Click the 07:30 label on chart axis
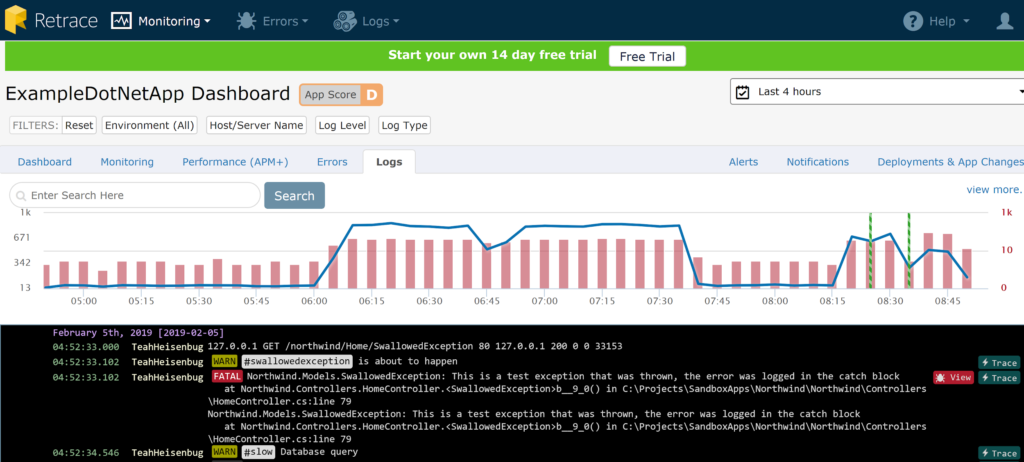Image resolution: width=1024 pixels, height=462 pixels. (660, 301)
